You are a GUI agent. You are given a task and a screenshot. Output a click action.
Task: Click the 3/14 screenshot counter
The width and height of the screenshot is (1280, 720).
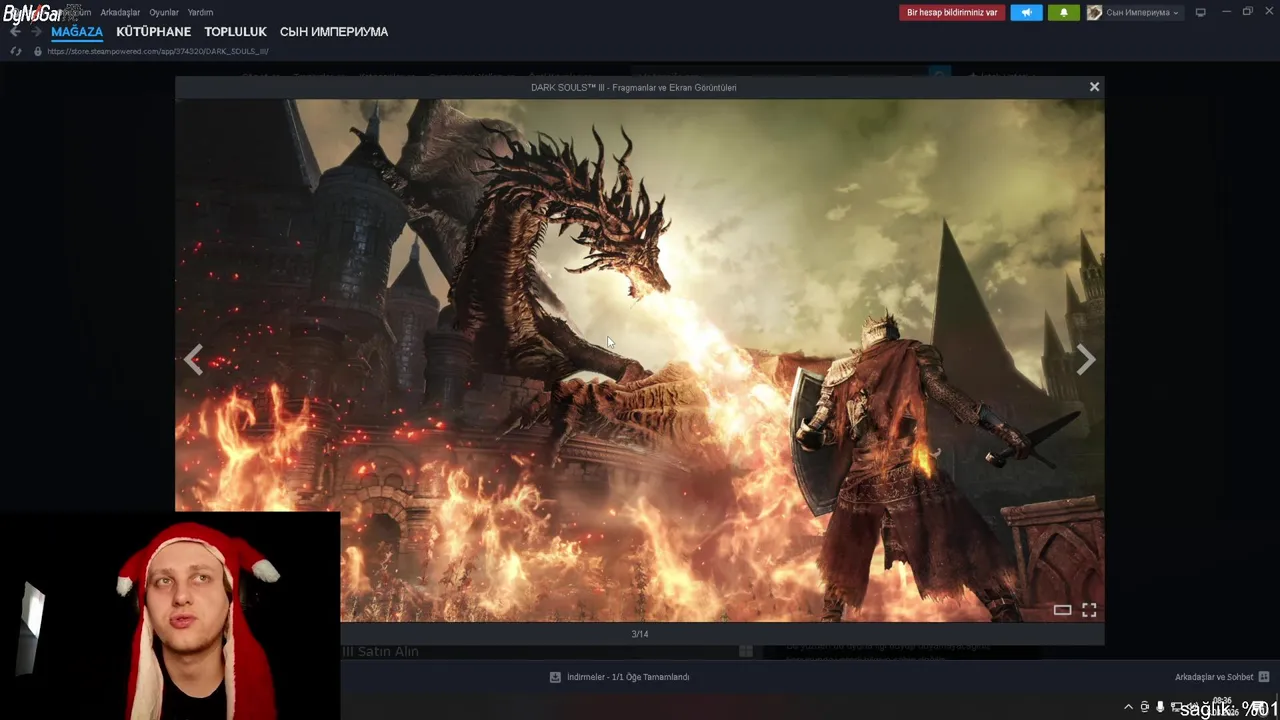pyautogui.click(x=640, y=634)
